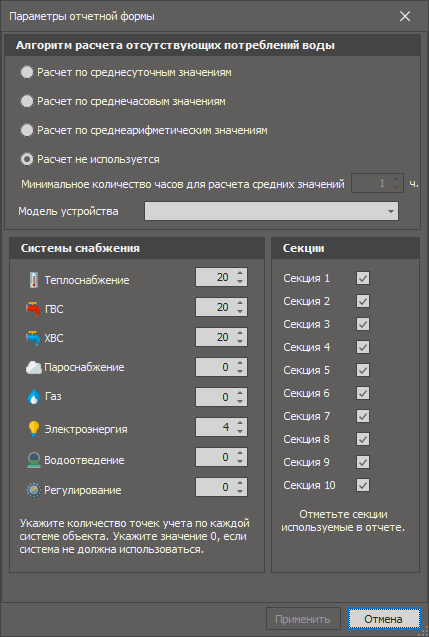Open the Модель устройства dropdown
The image size is (429, 637).
pyautogui.click(x=271, y=211)
